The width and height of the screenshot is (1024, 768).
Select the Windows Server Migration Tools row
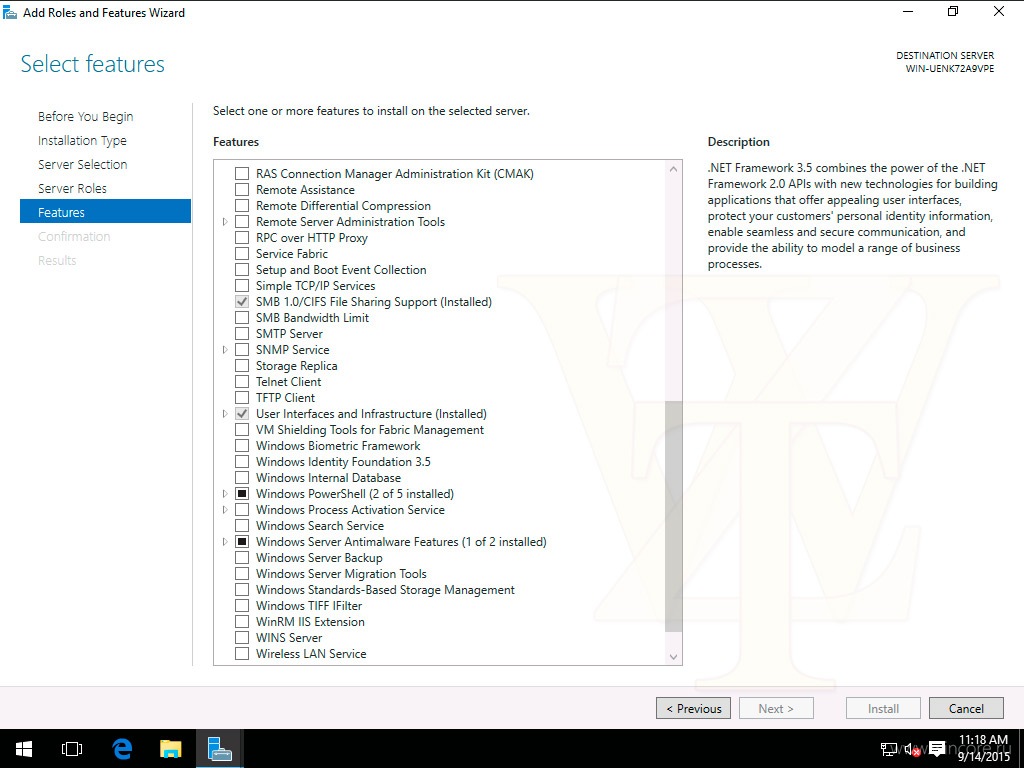341,574
